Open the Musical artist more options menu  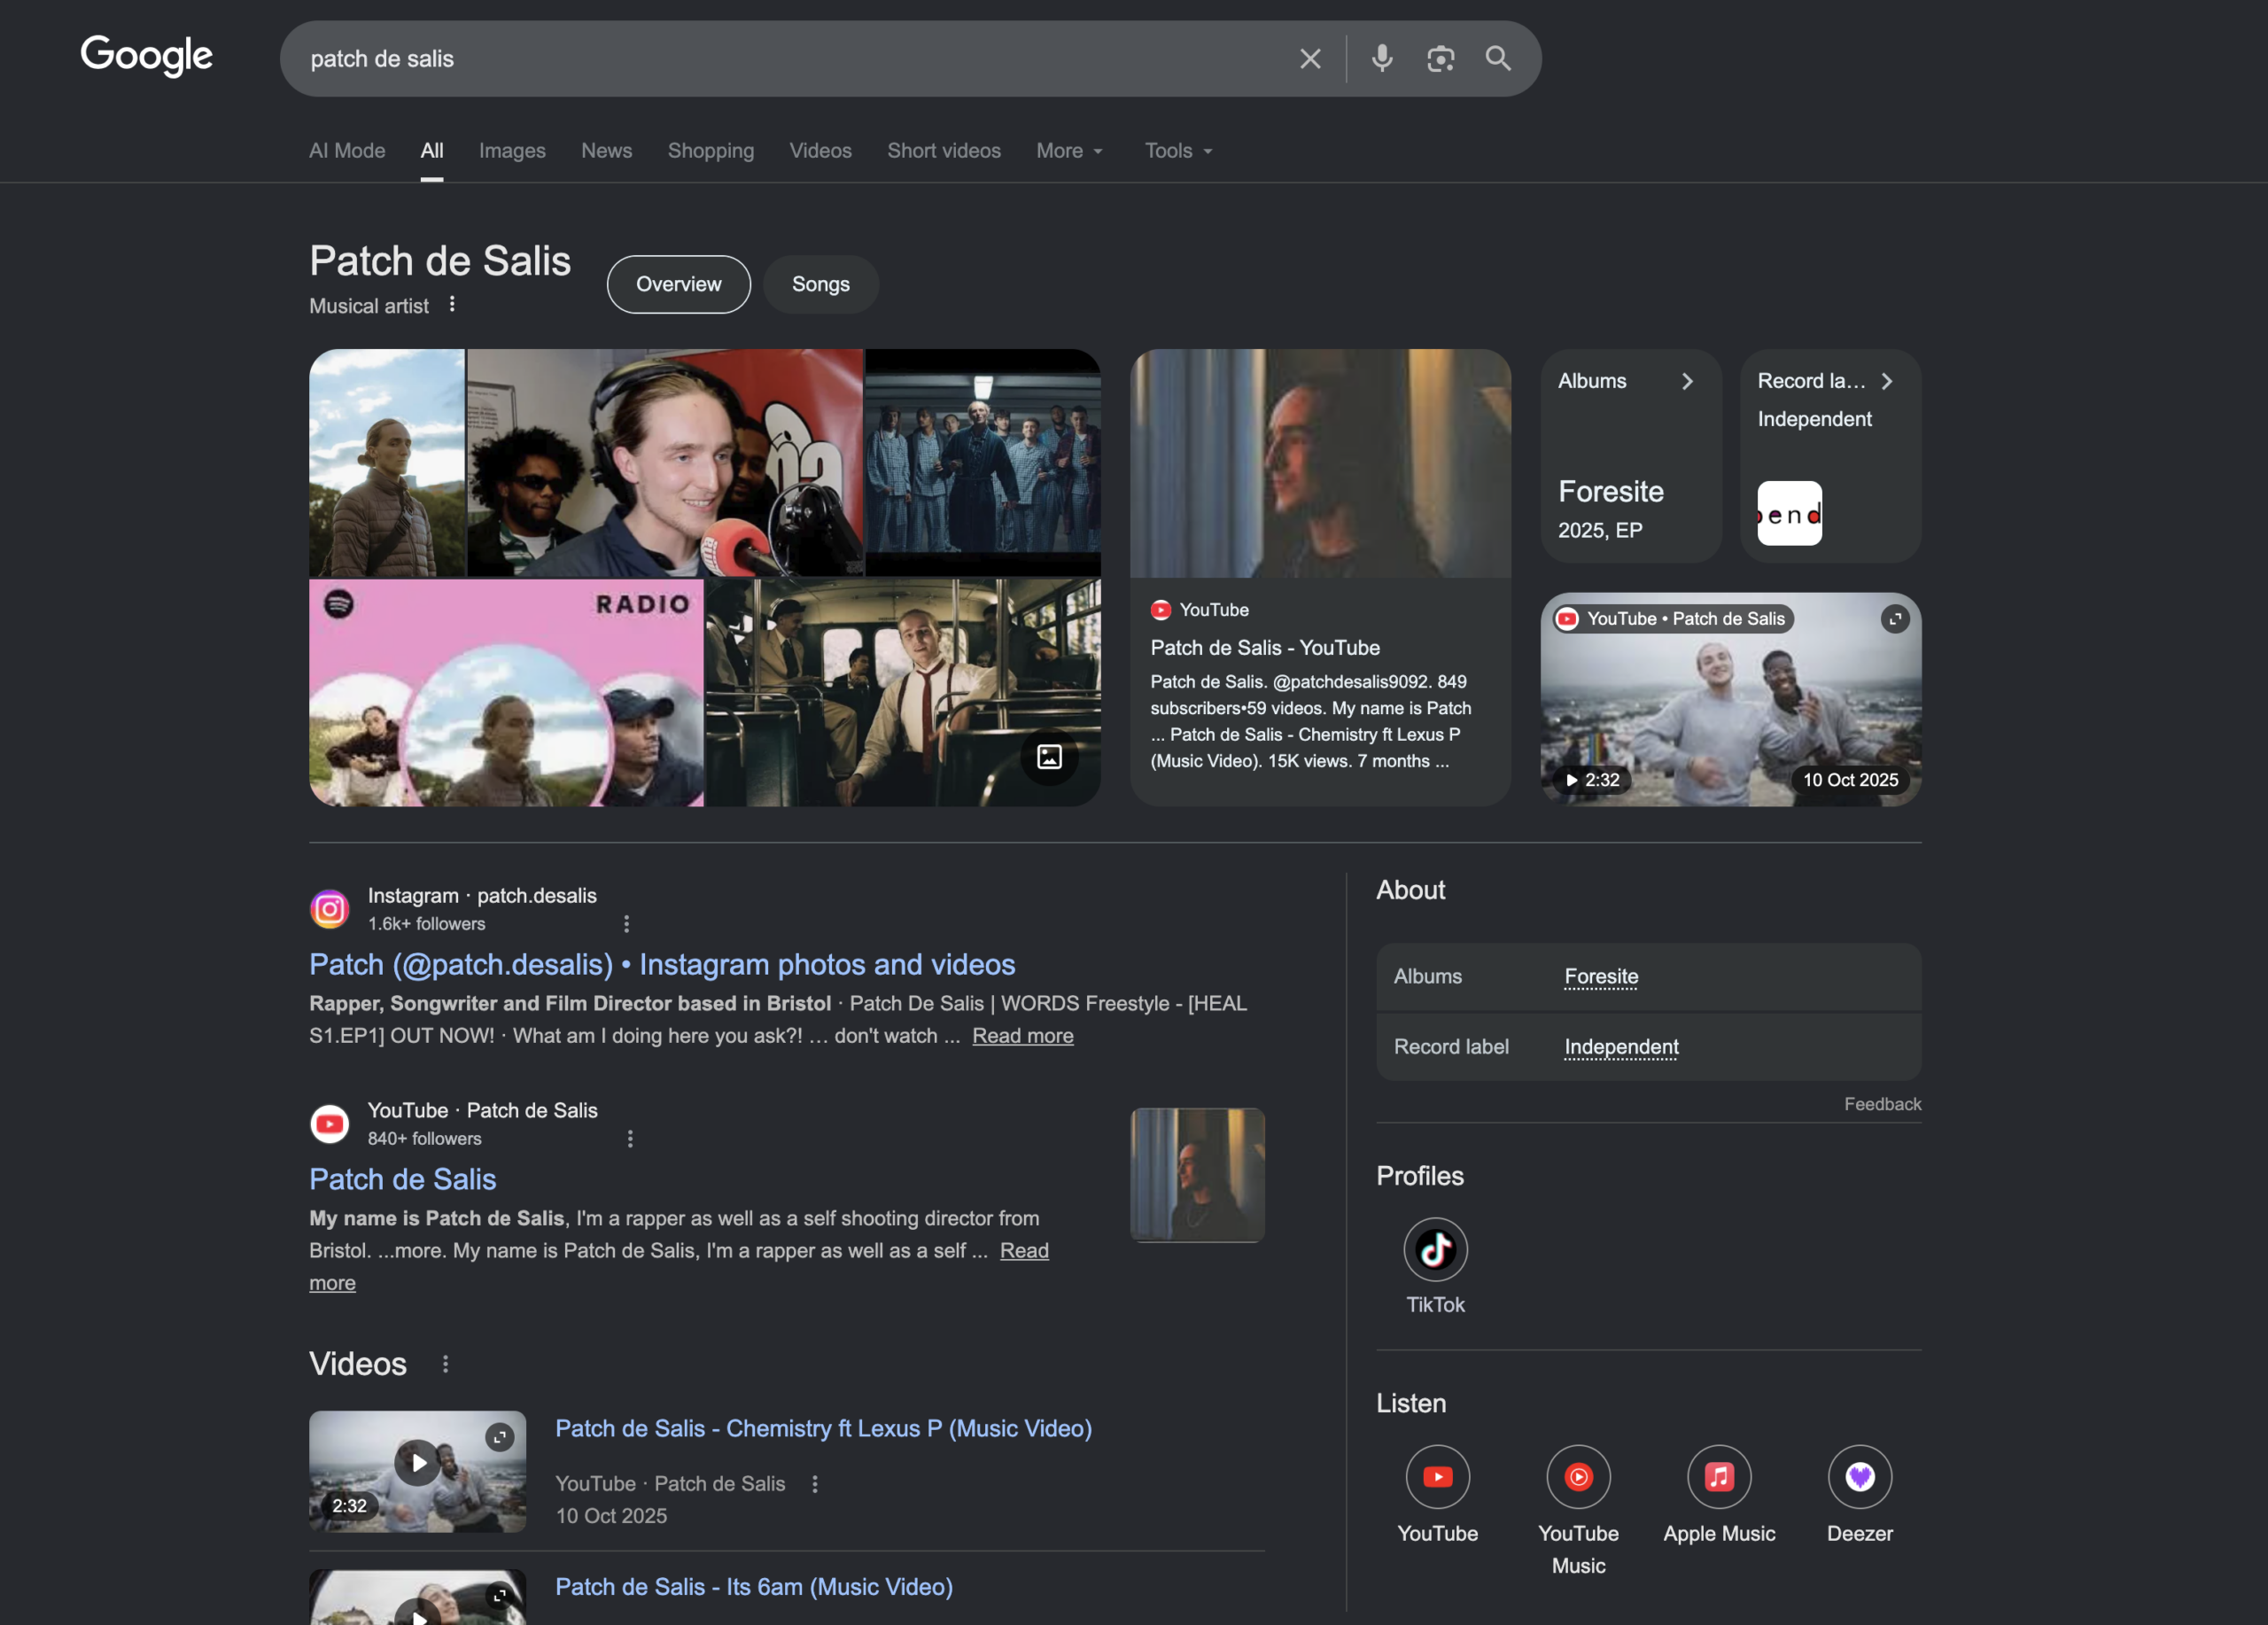[452, 304]
